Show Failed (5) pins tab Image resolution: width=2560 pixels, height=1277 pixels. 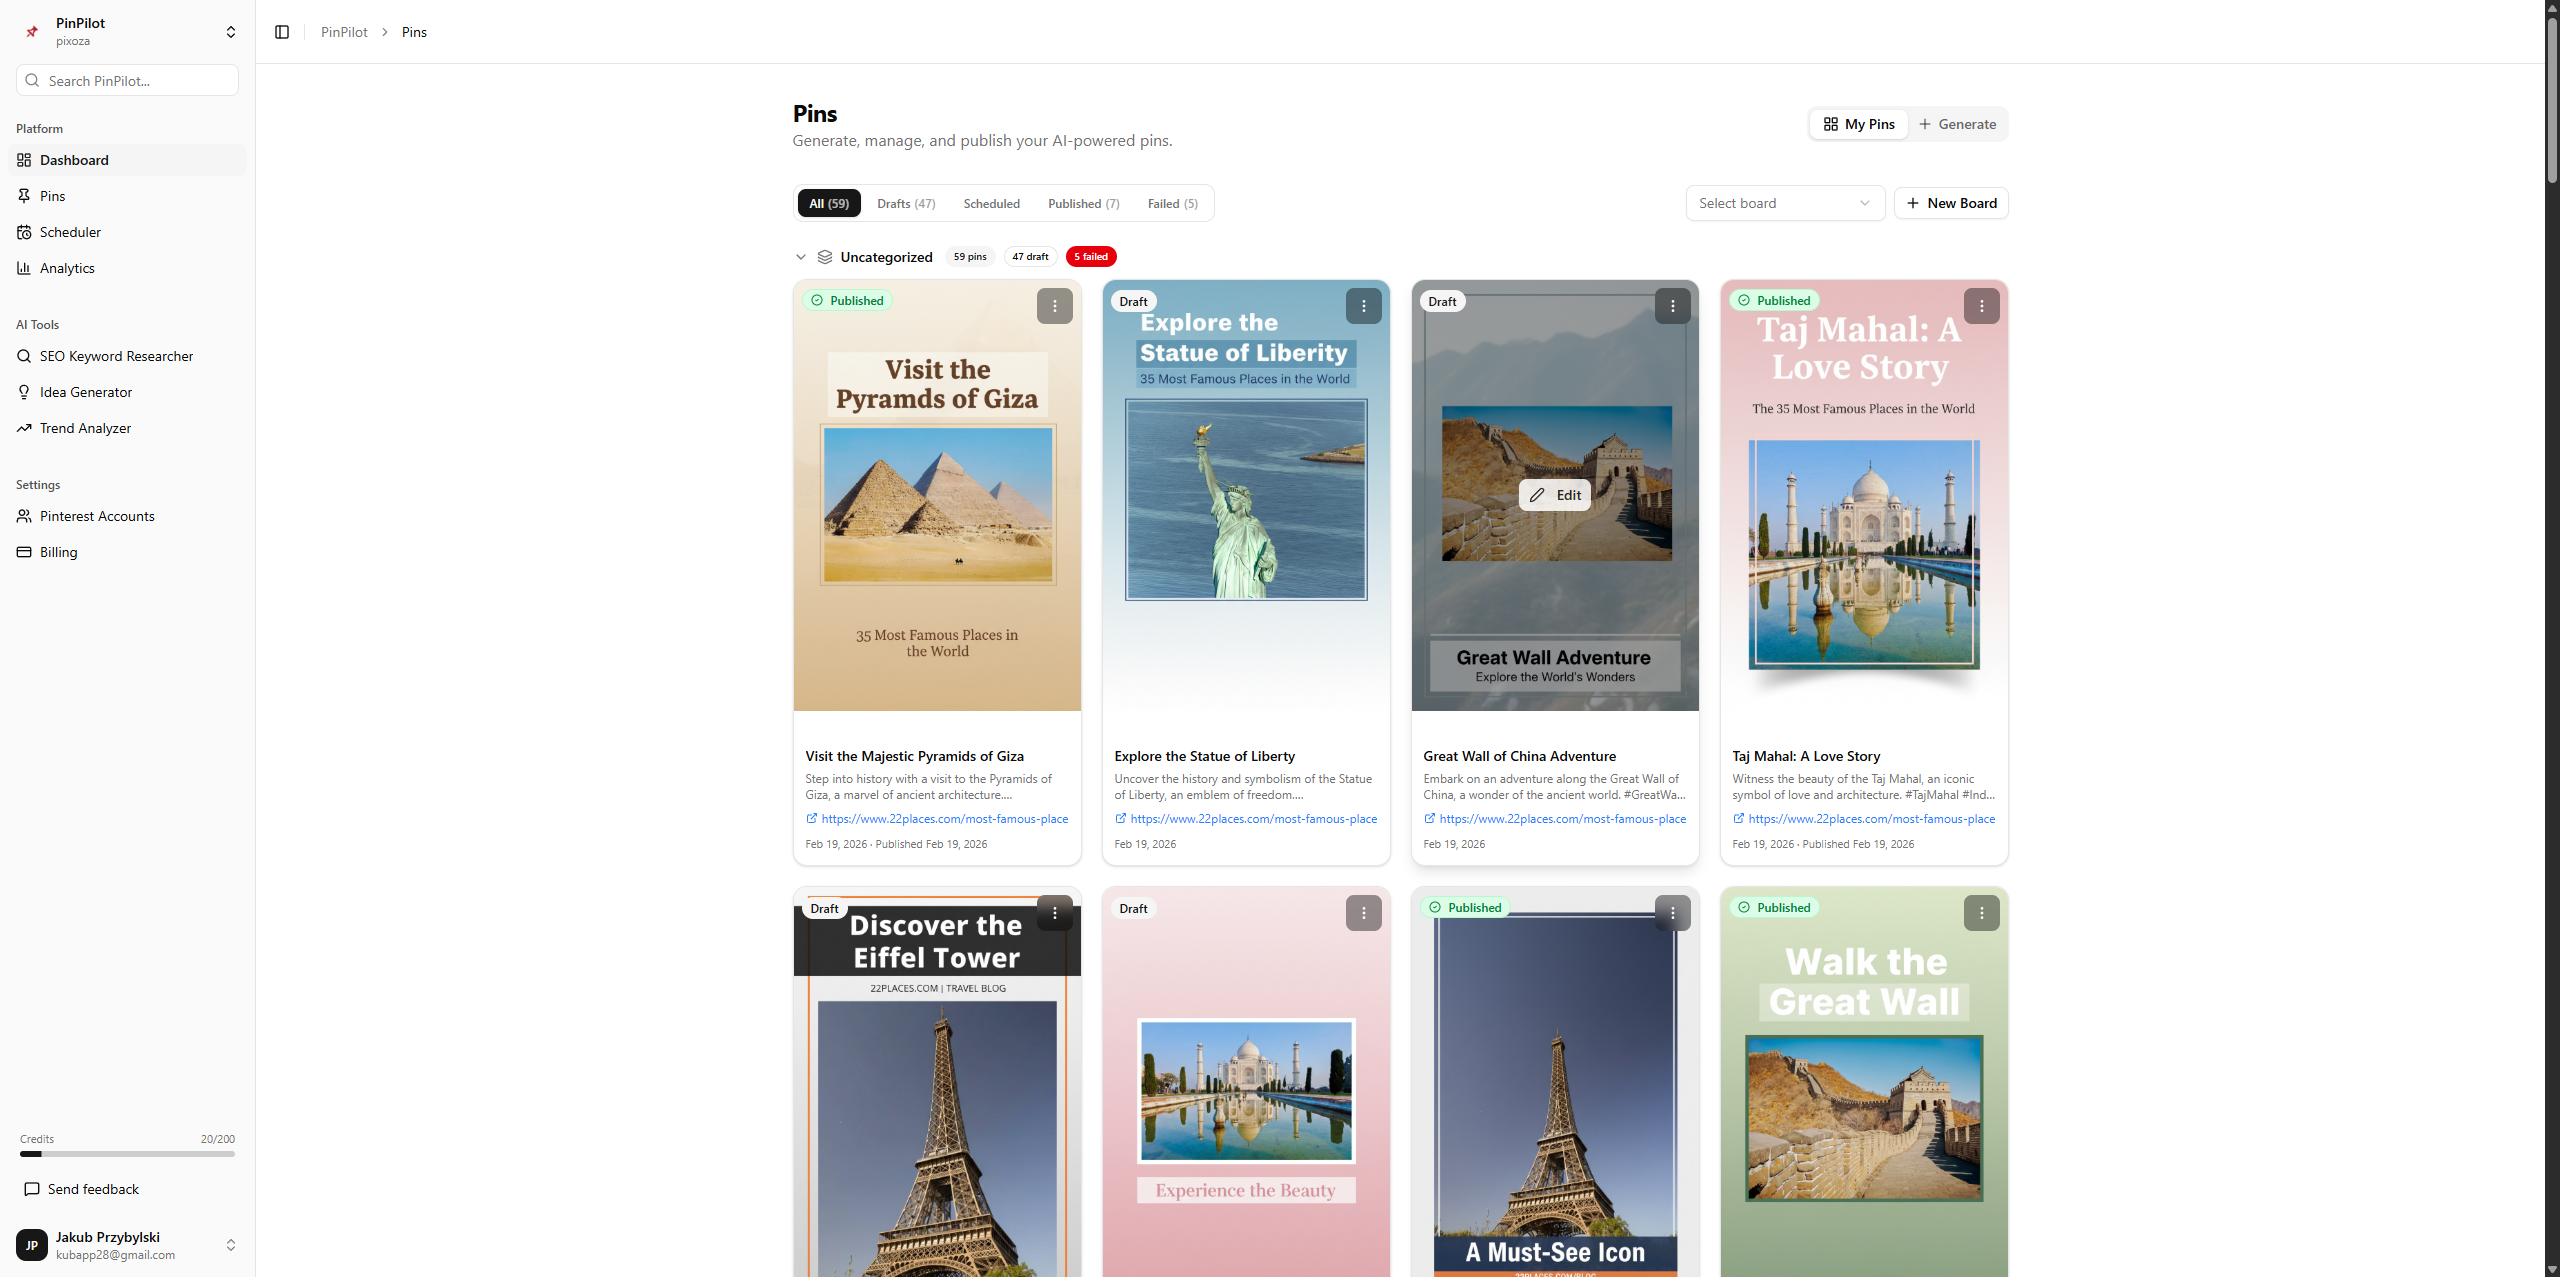click(x=1172, y=203)
